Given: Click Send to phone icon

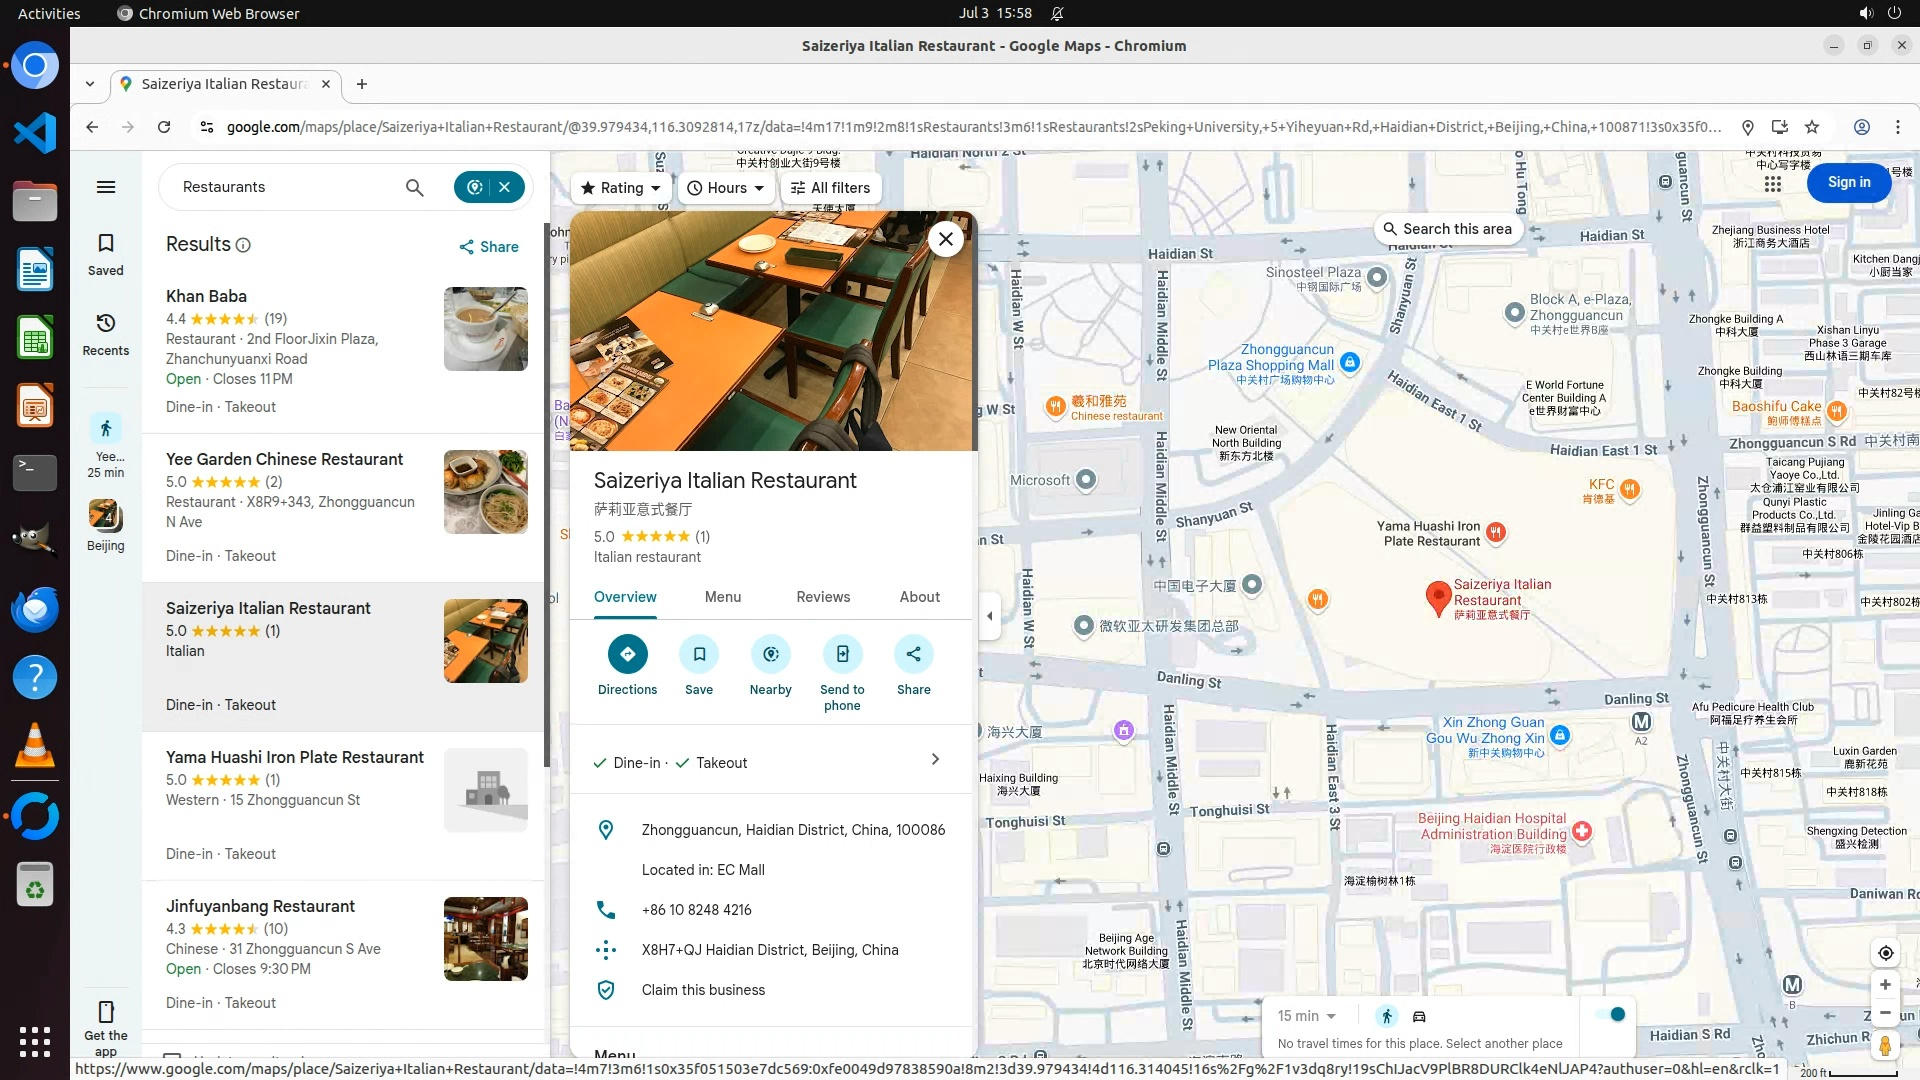Looking at the screenshot, I should pyautogui.click(x=842, y=655).
